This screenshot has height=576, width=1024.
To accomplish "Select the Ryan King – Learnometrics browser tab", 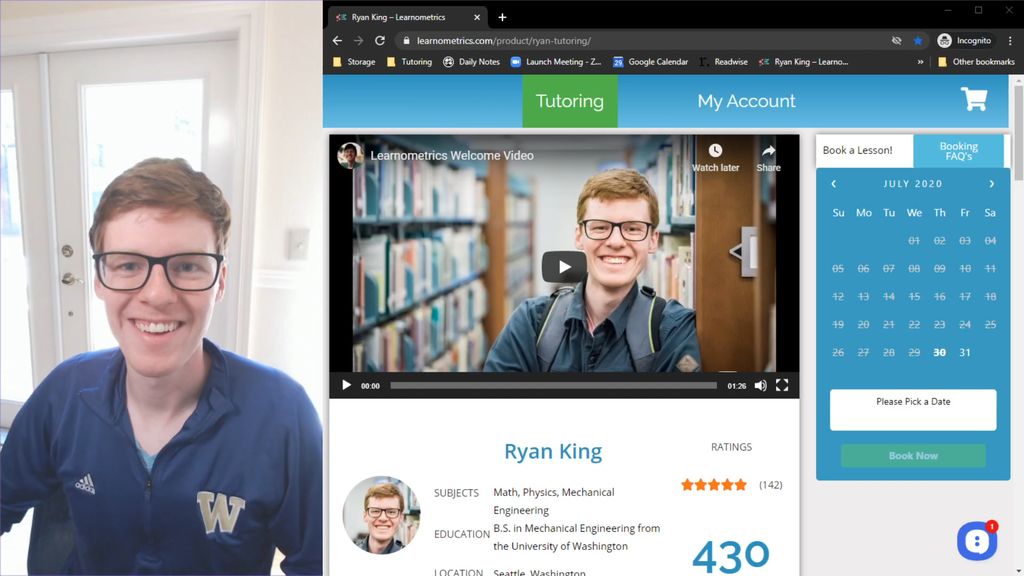I will pyautogui.click(x=406, y=18).
